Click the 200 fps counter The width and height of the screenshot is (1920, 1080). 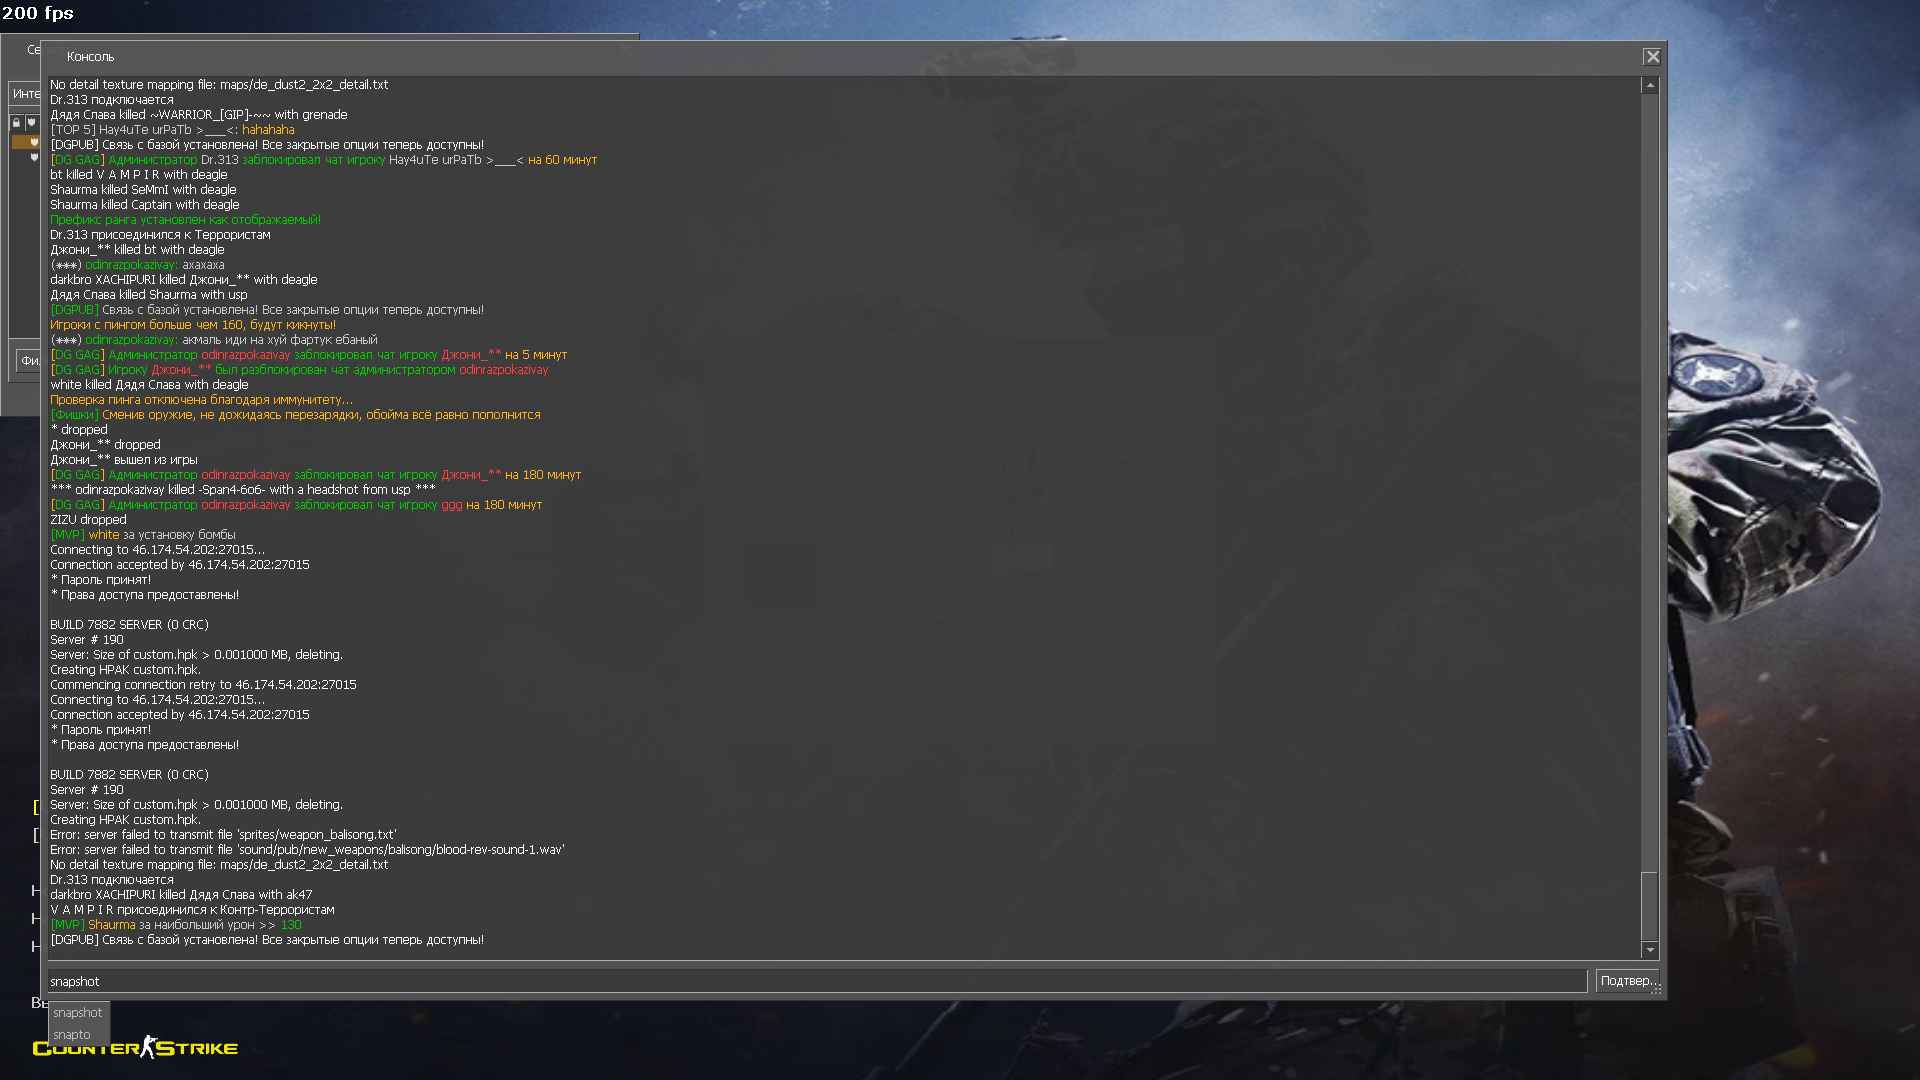point(38,13)
